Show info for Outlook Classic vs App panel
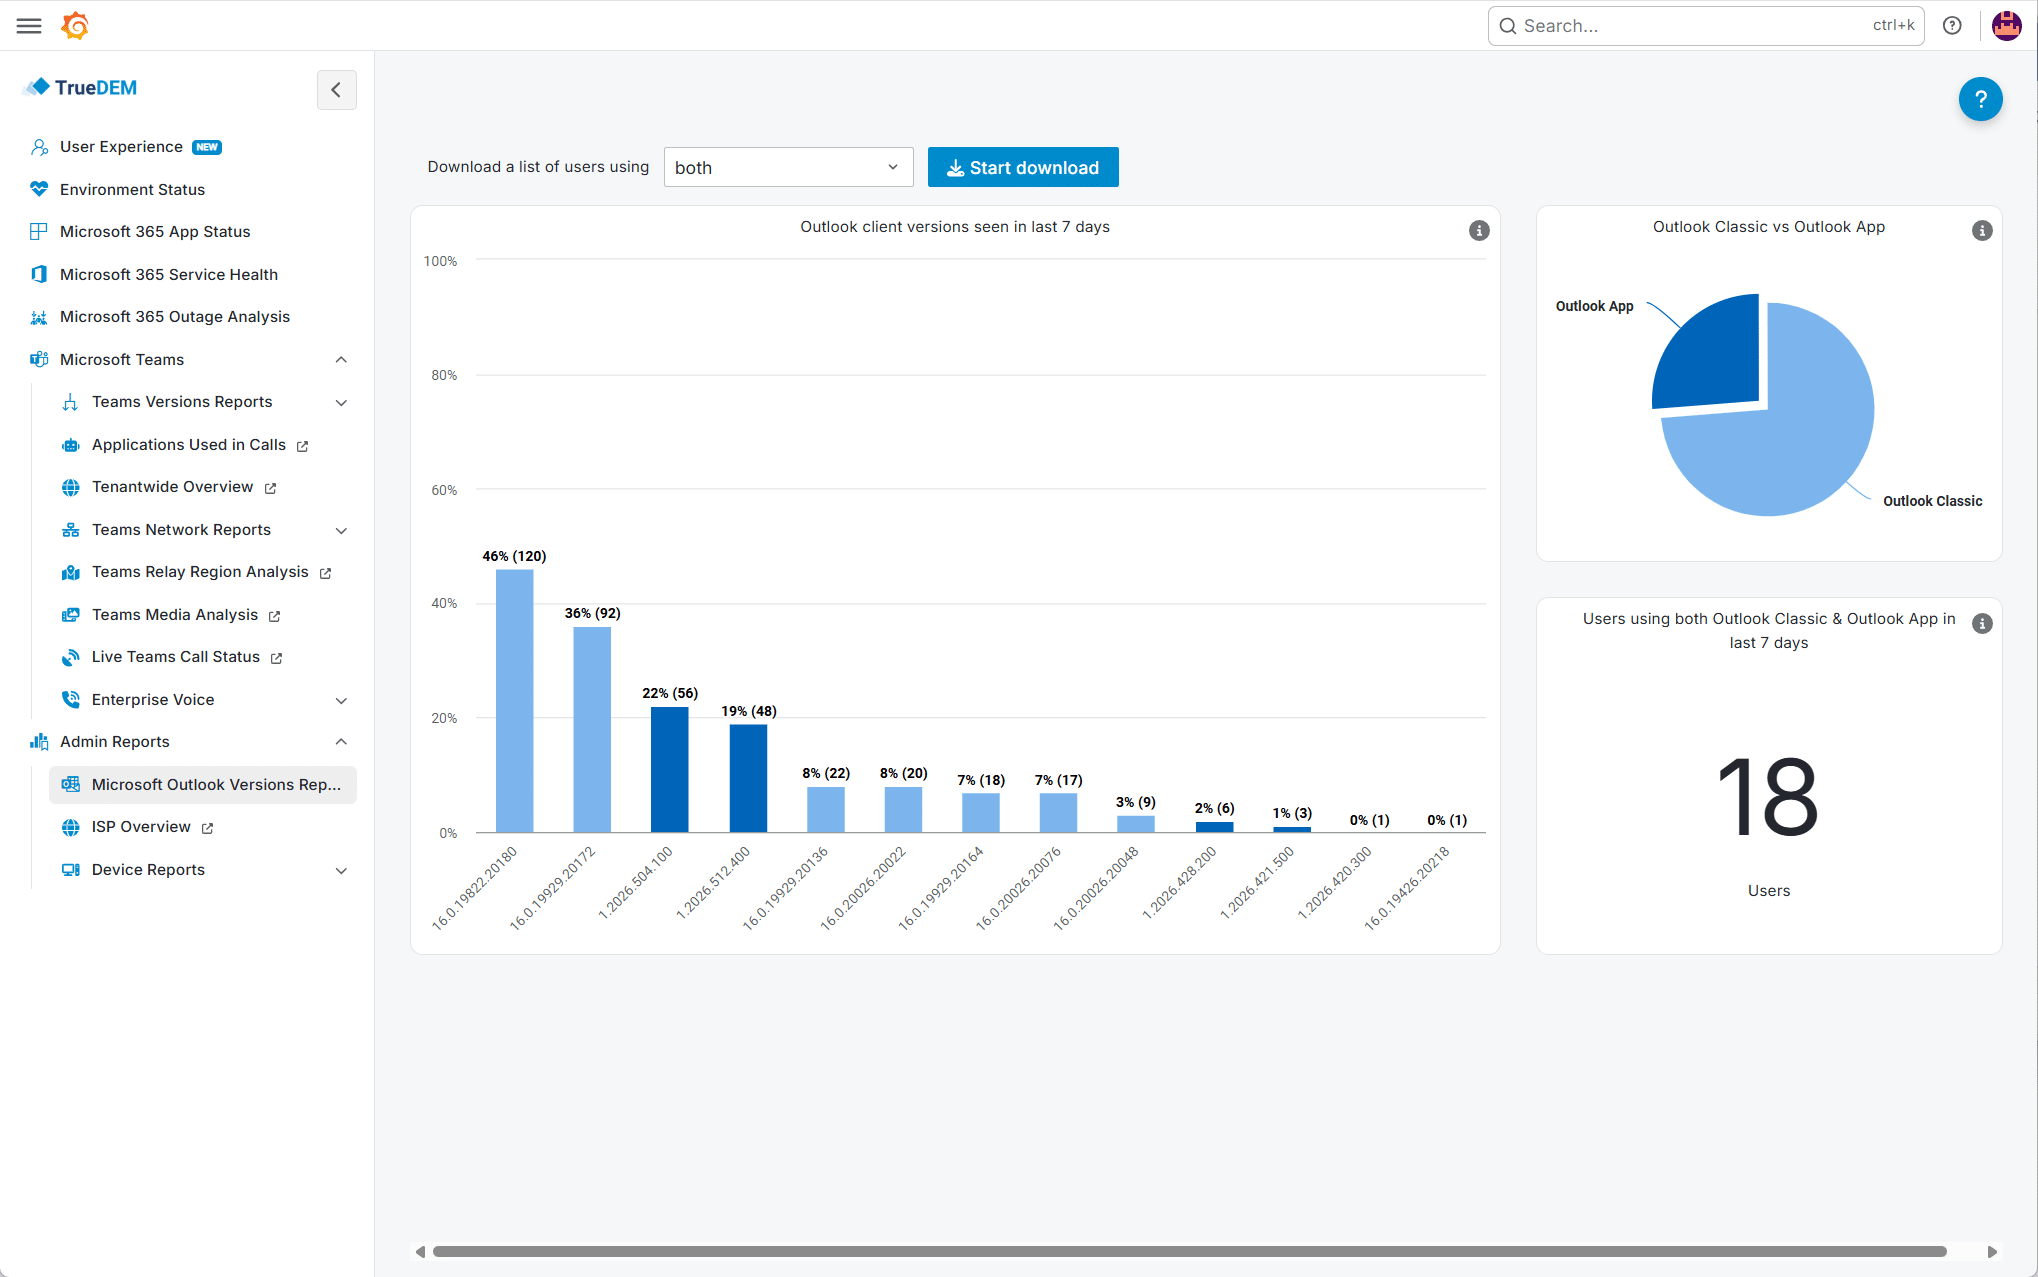Viewport: 2038px width, 1277px height. click(x=1982, y=231)
